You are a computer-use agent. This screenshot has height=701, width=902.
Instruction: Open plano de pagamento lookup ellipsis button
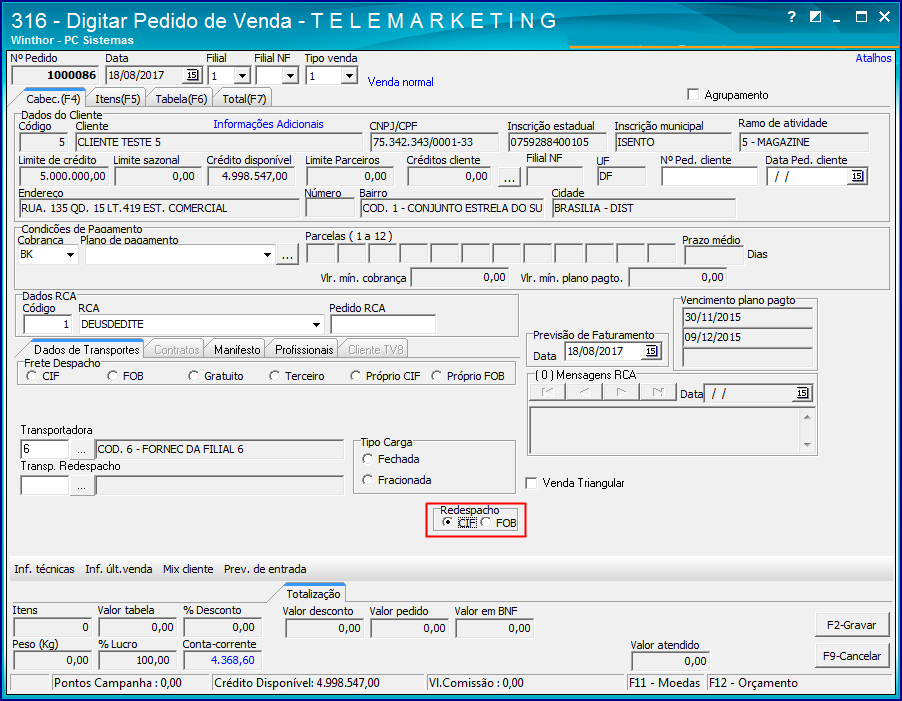coord(288,254)
